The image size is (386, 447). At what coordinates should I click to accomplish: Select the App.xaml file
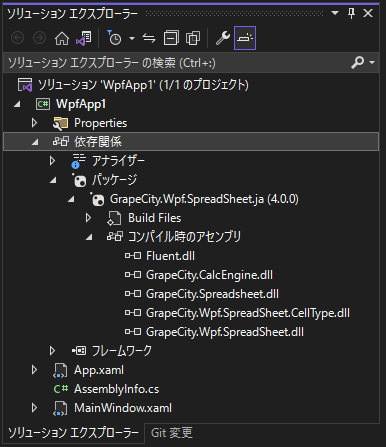(x=99, y=370)
